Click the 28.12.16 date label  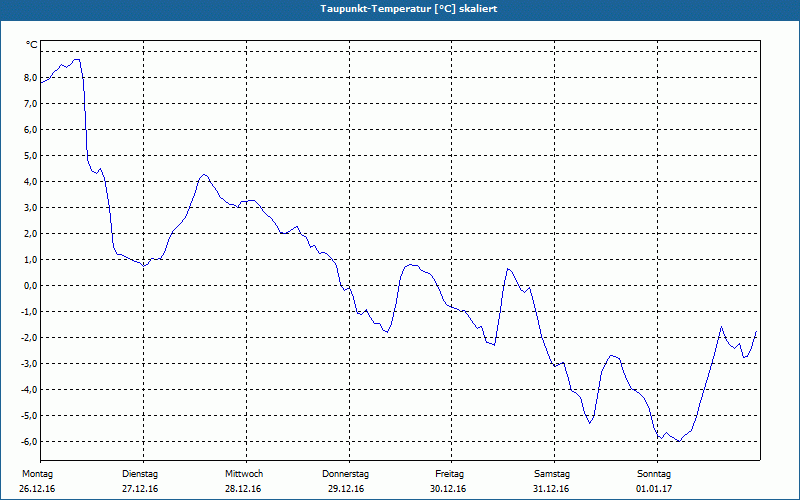[243, 489]
